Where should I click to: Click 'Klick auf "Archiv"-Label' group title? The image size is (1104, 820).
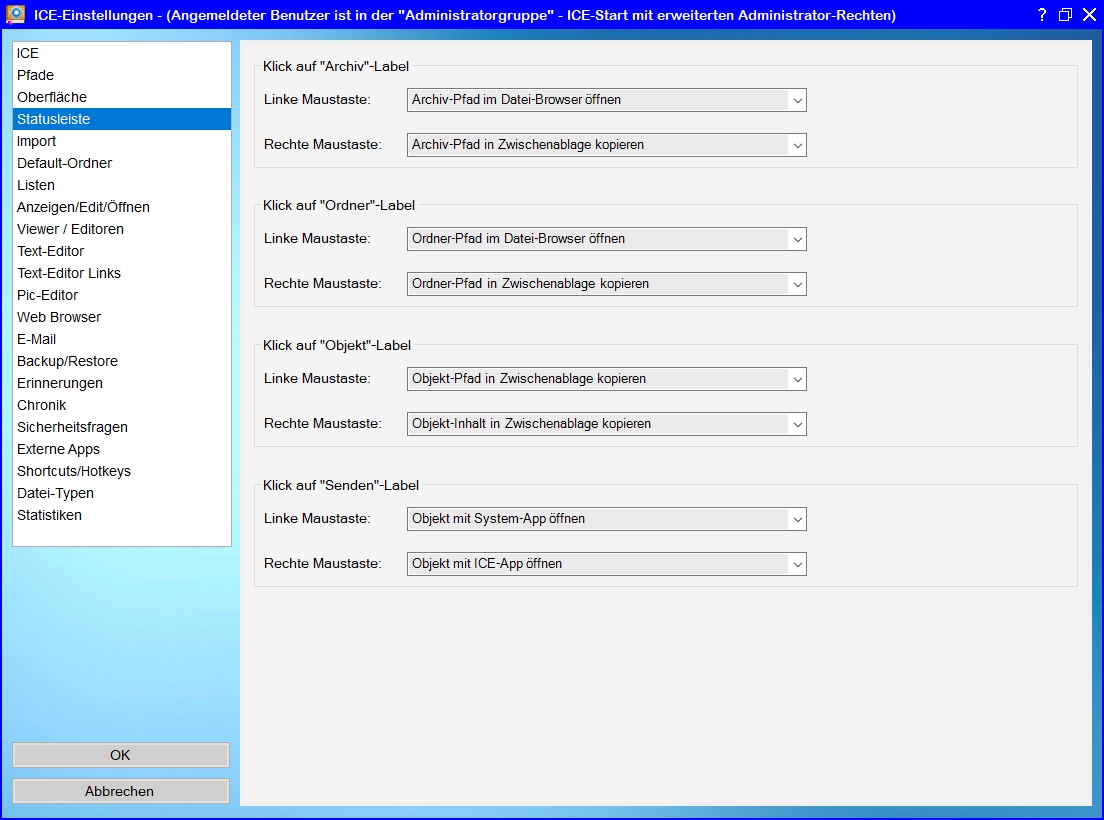click(x=336, y=66)
